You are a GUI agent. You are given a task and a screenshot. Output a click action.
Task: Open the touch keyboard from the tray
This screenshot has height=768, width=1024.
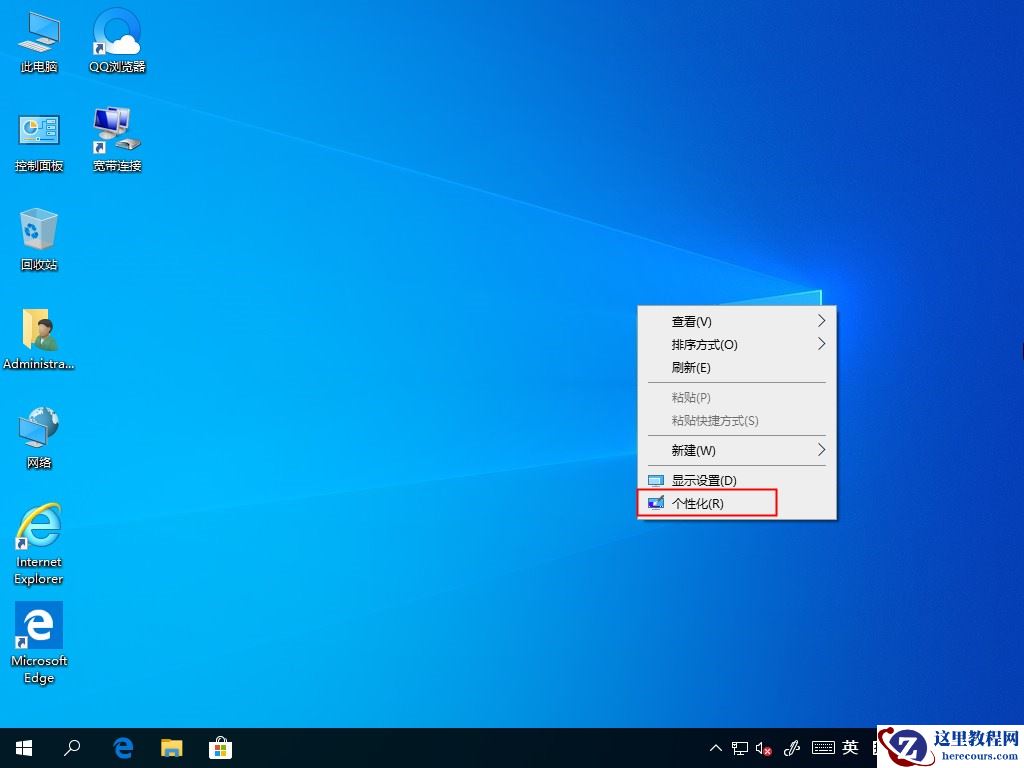click(822, 747)
